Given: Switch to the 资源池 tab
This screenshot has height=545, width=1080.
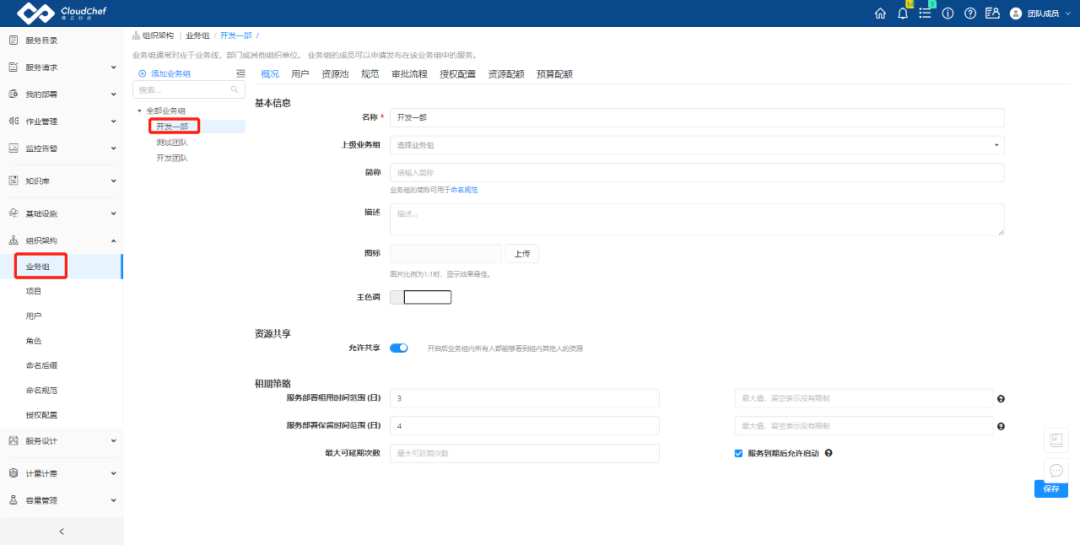Looking at the screenshot, I should [335, 74].
